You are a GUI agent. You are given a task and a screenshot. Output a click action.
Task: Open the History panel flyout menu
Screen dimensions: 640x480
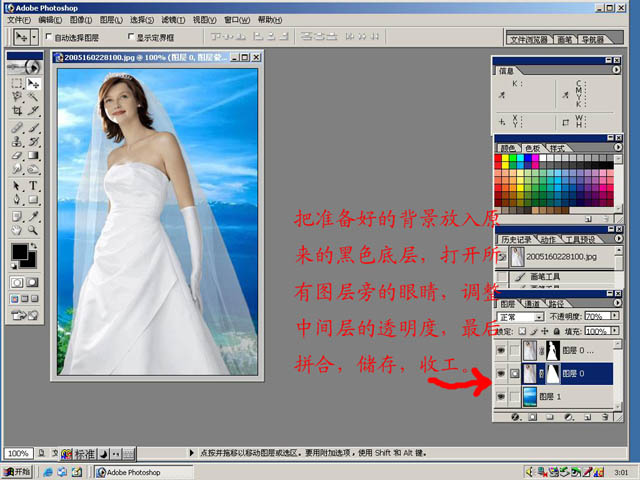pyautogui.click(x=618, y=238)
